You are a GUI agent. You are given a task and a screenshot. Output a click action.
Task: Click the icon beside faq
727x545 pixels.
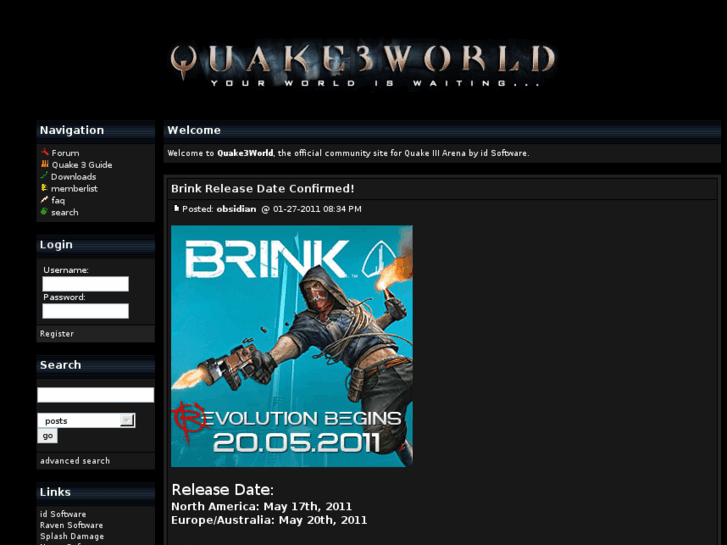point(44,200)
